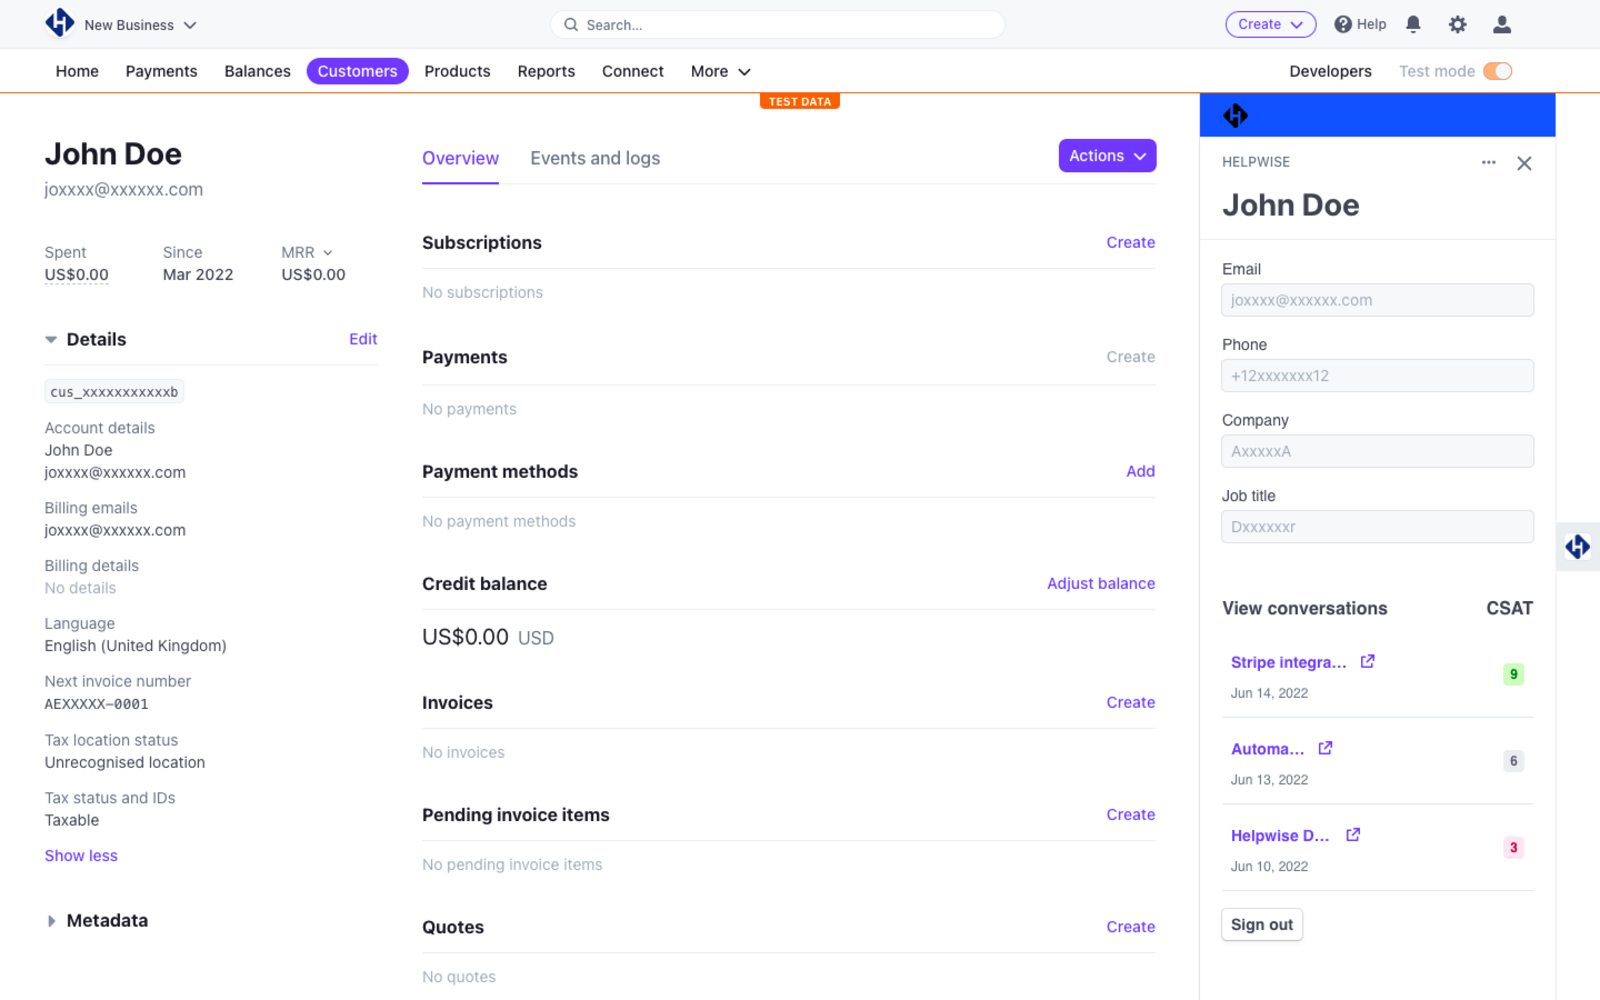The width and height of the screenshot is (1600, 1000).
Task: Open the Helpwise options ellipsis menu
Action: pyautogui.click(x=1489, y=162)
